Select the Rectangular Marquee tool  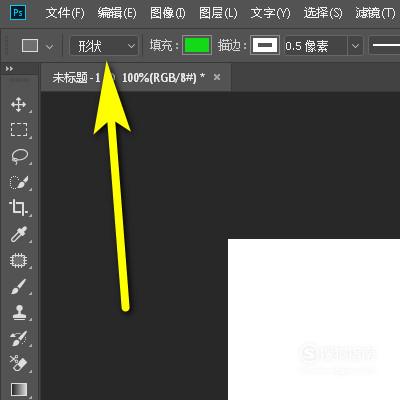tap(19, 129)
